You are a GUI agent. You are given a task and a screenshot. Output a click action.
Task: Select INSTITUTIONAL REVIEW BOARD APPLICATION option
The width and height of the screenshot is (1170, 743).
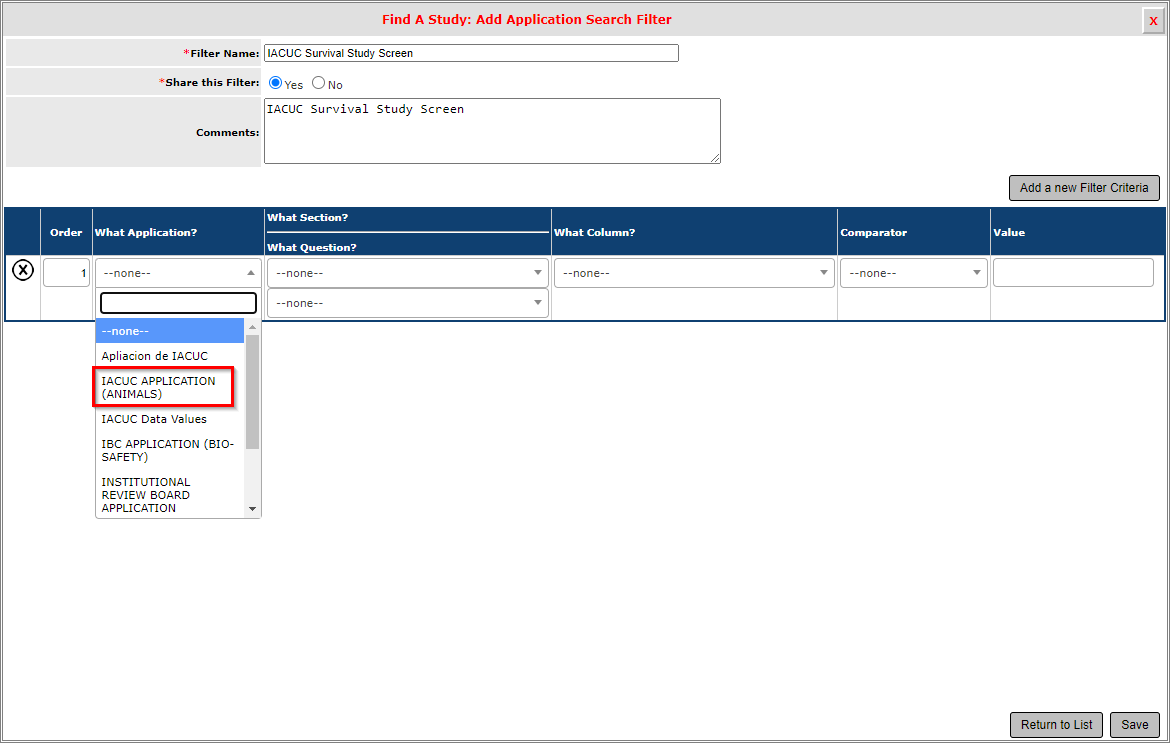point(170,495)
